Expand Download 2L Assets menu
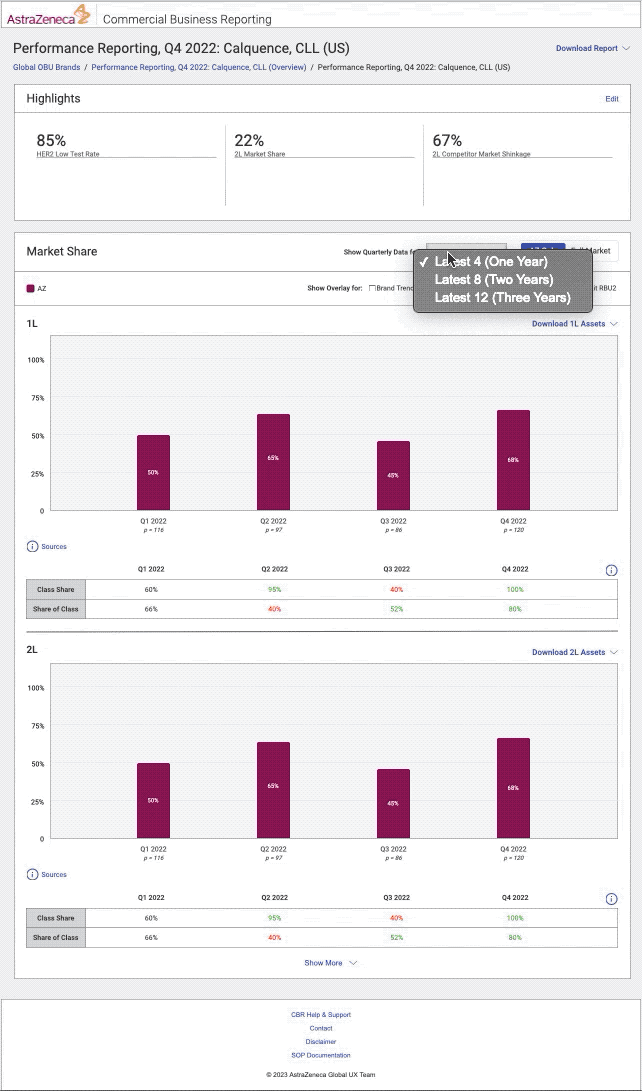The height and width of the screenshot is (1091, 642). coord(575,652)
